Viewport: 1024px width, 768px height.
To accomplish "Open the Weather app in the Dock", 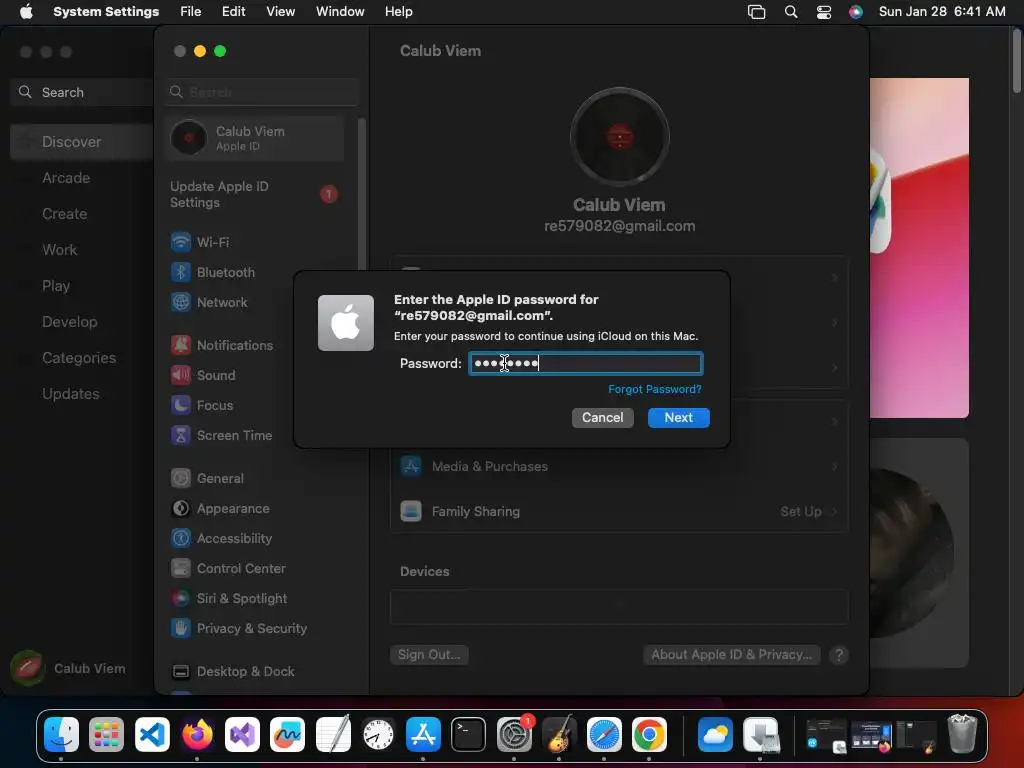I will tap(715, 734).
